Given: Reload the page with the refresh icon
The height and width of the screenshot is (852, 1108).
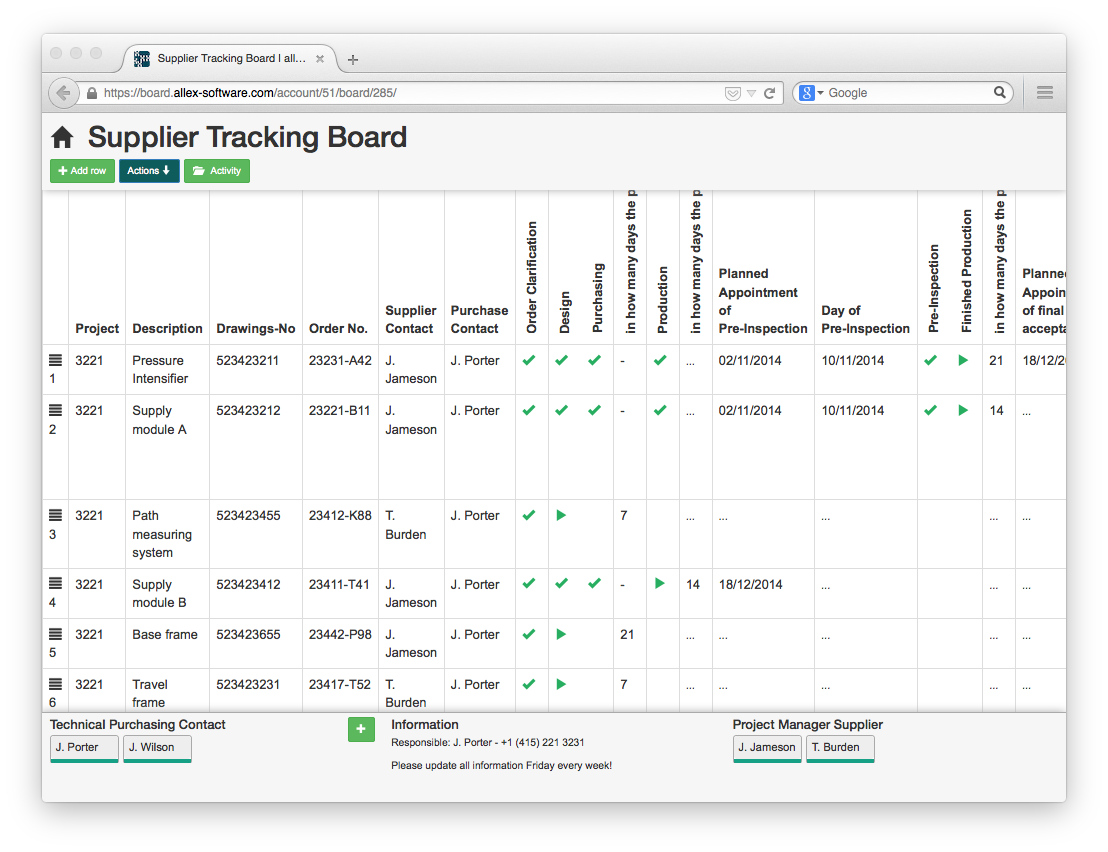Looking at the screenshot, I should click(770, 93).
